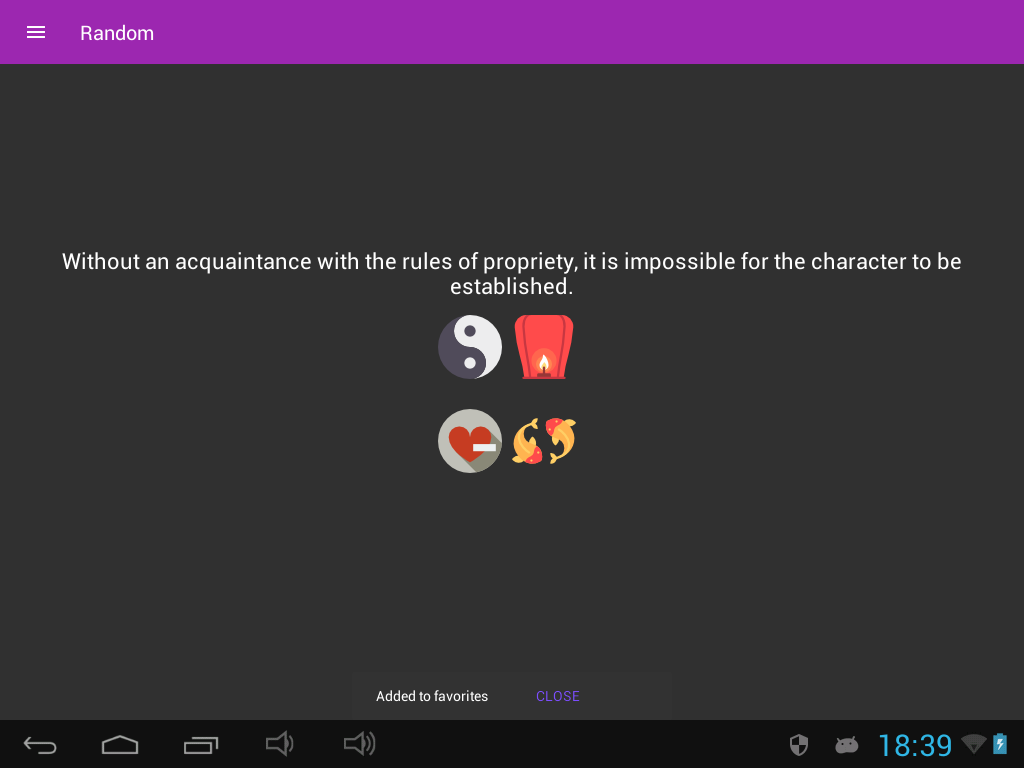Open the hamburger navigation menu

pyautogui.click(x=36, y=33)
